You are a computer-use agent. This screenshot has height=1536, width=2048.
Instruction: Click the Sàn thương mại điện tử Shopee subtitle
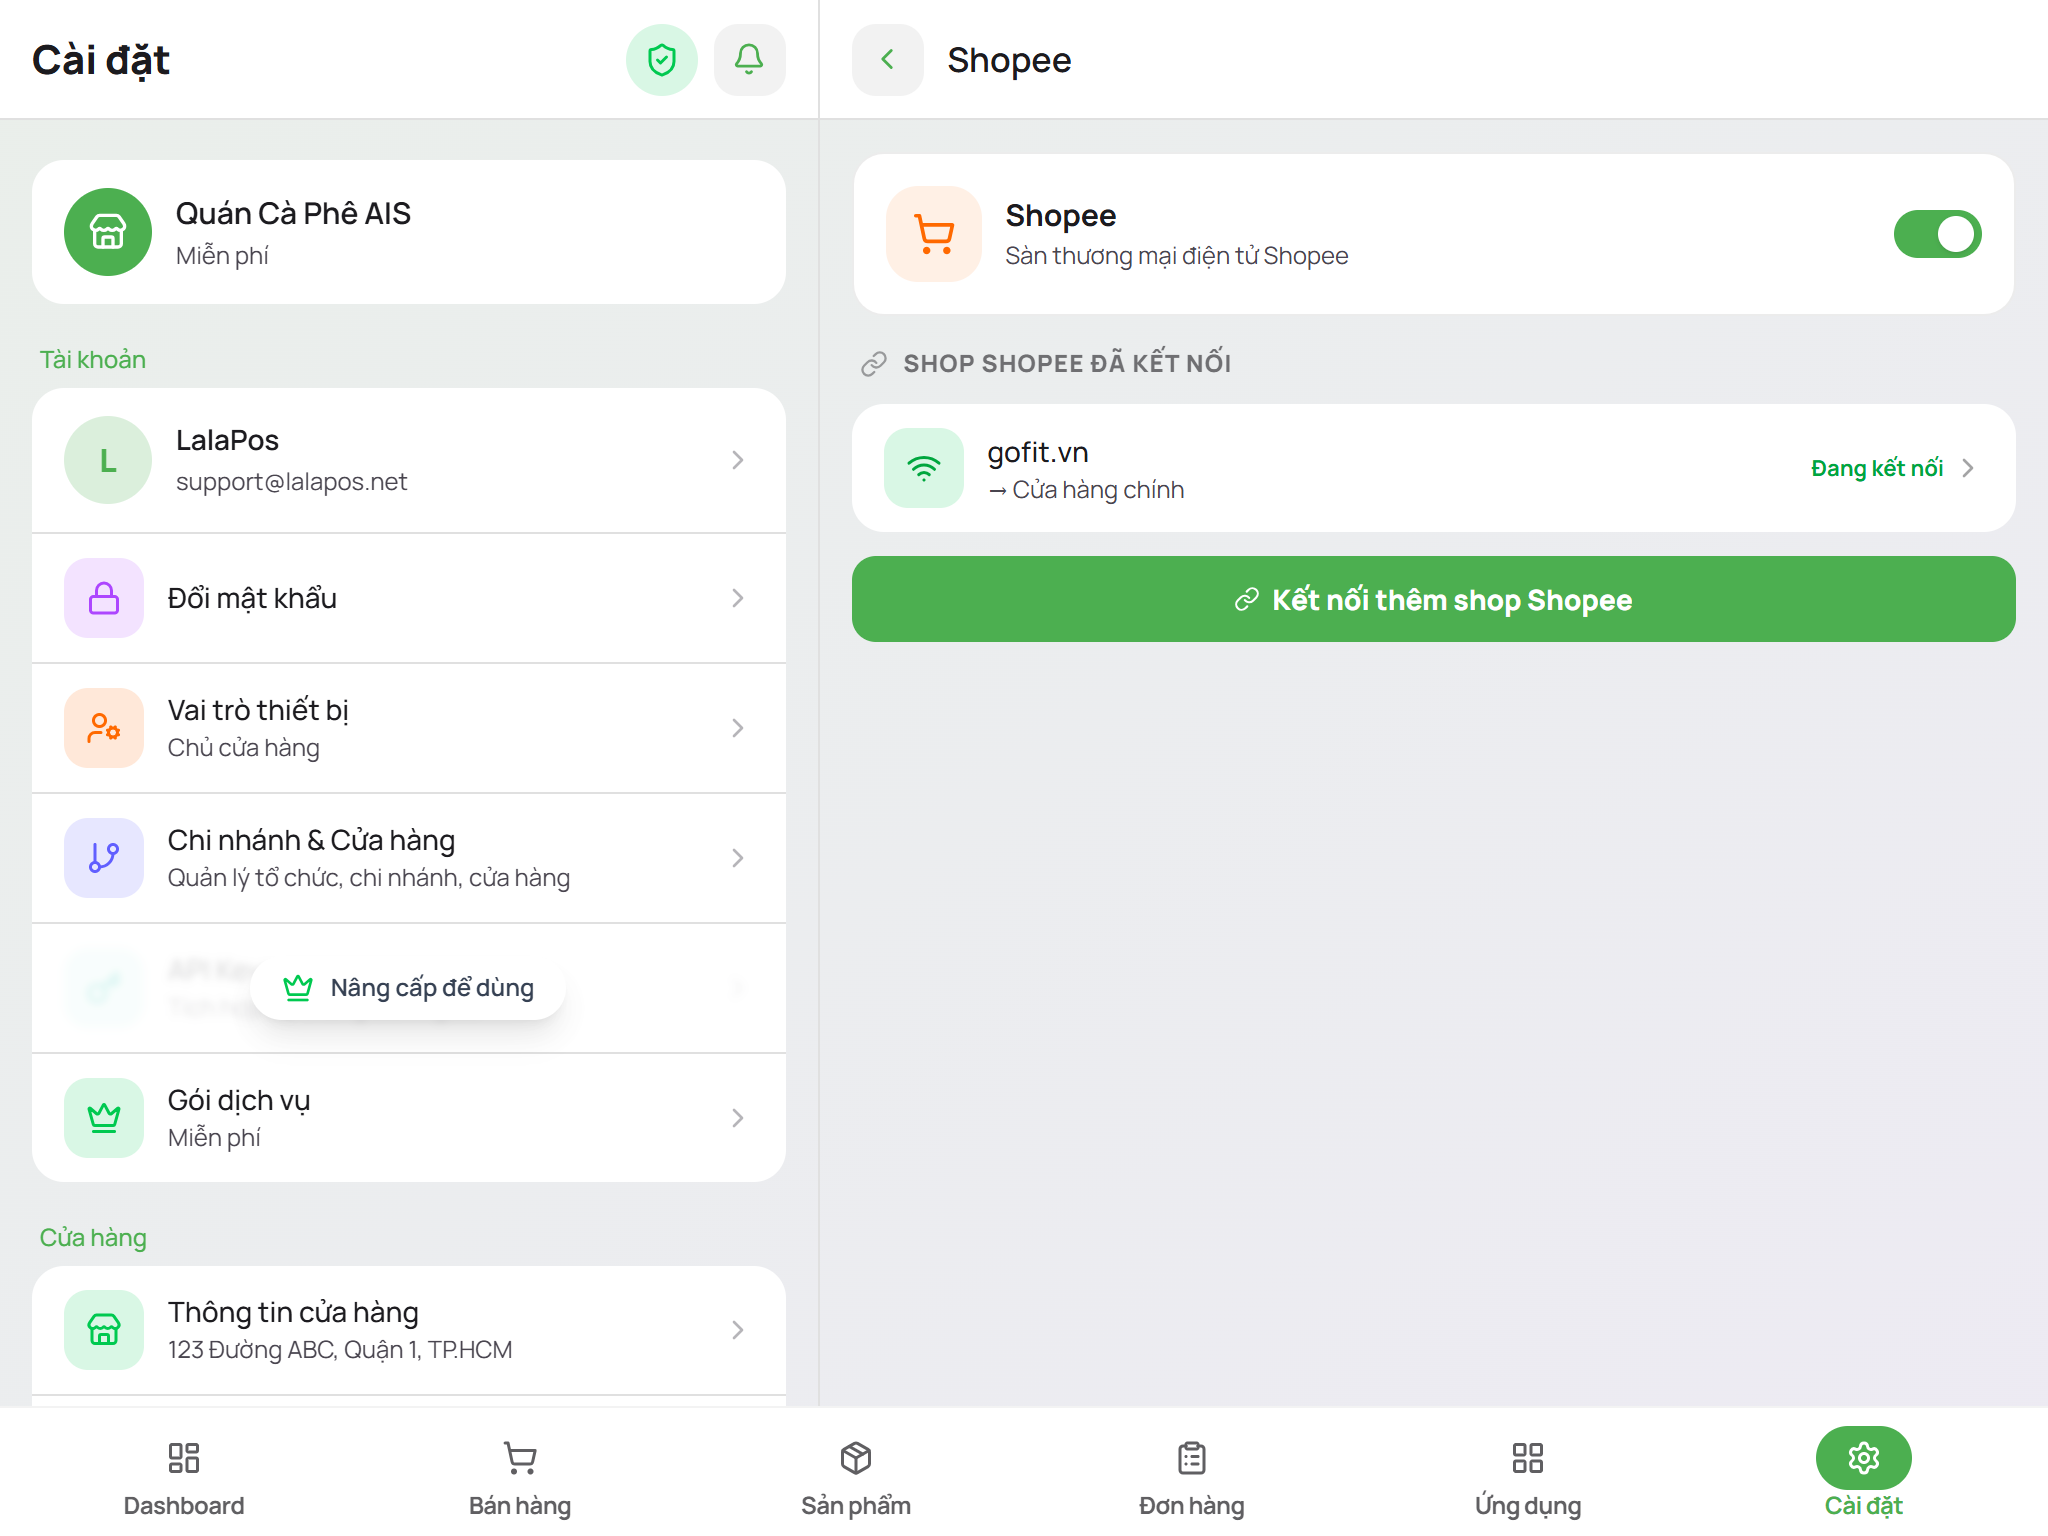[1177, 256]
